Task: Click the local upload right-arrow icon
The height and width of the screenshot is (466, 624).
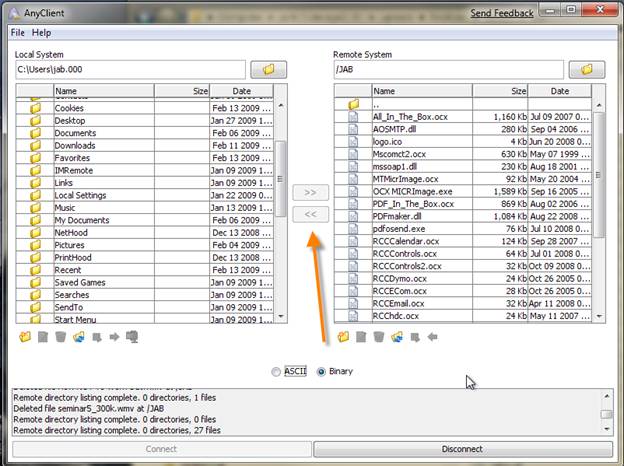Action: pos(115,337)
